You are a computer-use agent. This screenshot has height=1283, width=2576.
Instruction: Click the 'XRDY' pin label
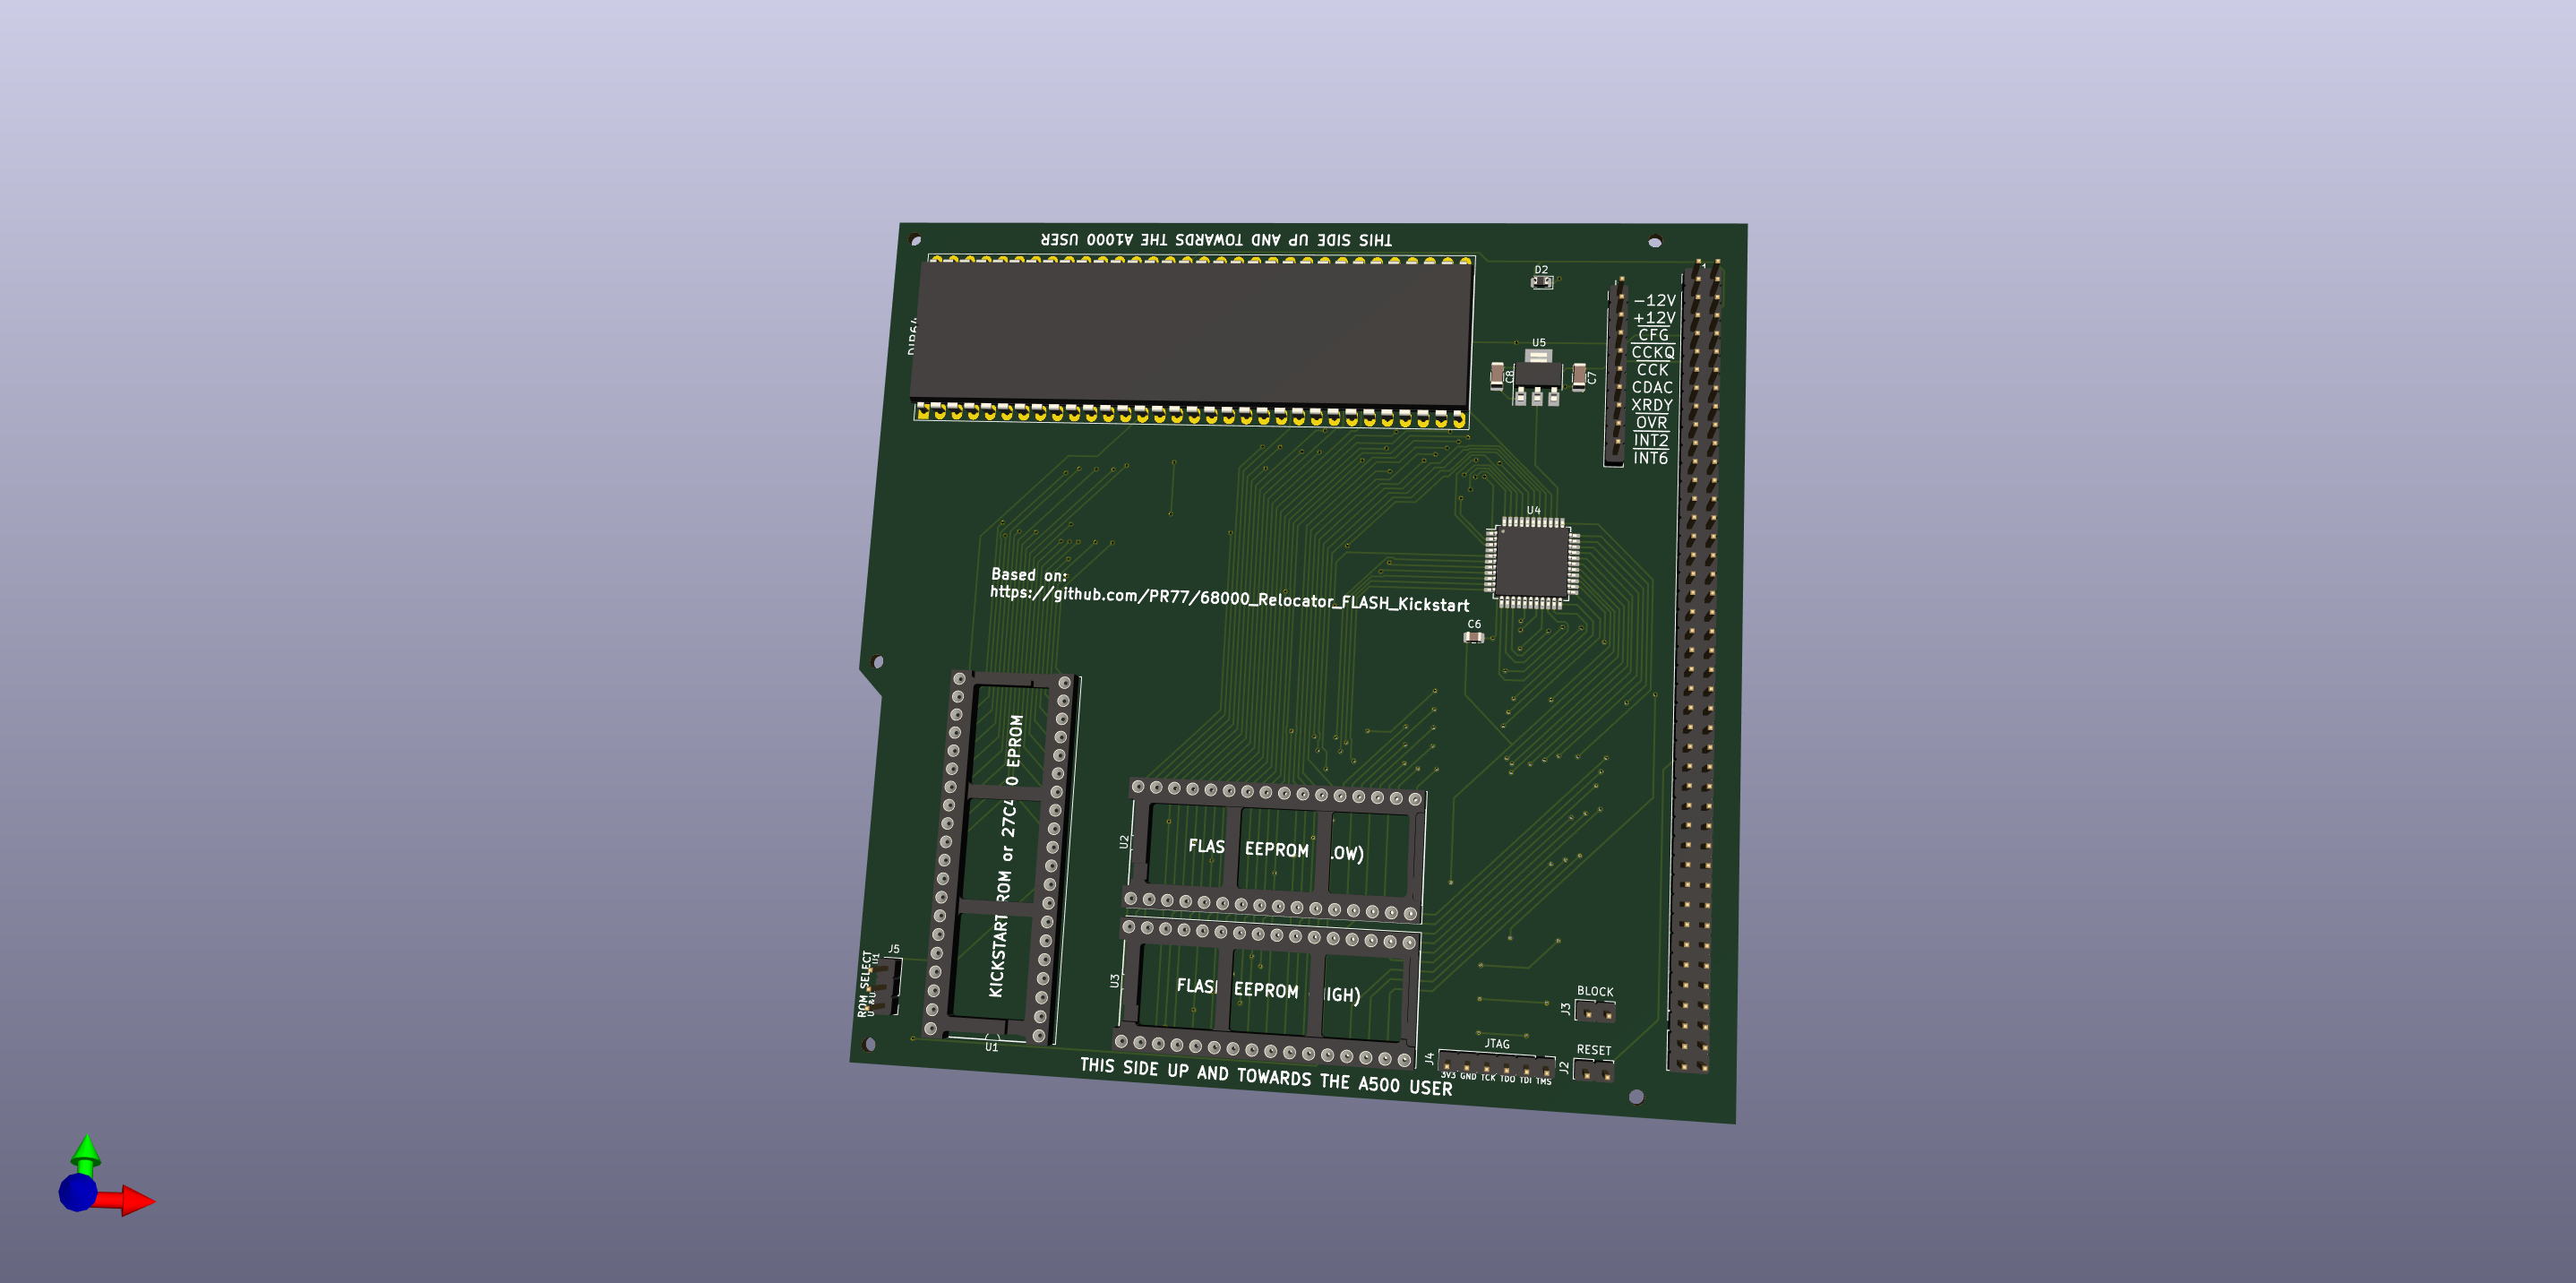[x=1652, y=405]
